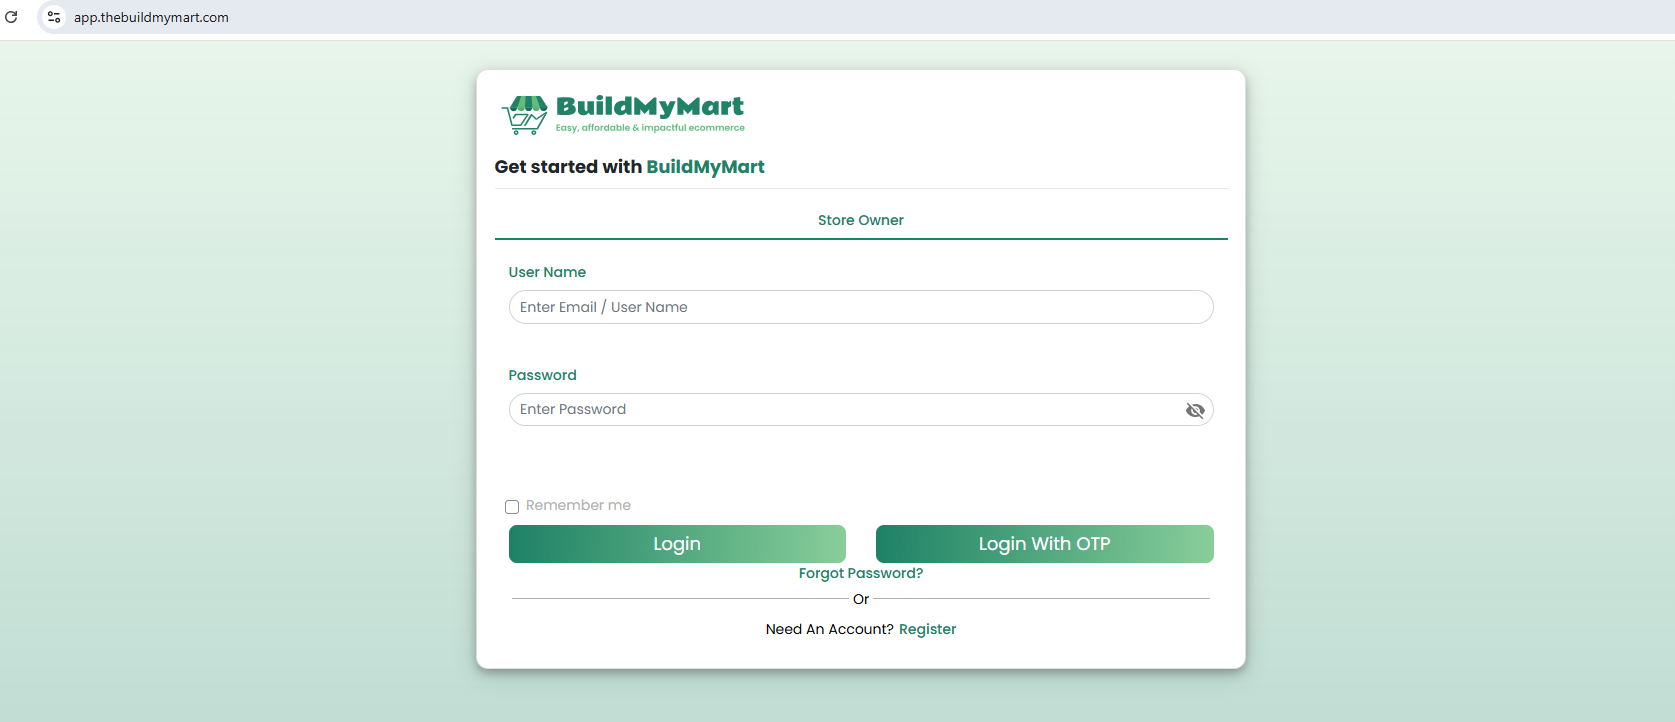Click the Need An Account? text
The height and width of the screenshot is (722, 1675).
[829, 629]
